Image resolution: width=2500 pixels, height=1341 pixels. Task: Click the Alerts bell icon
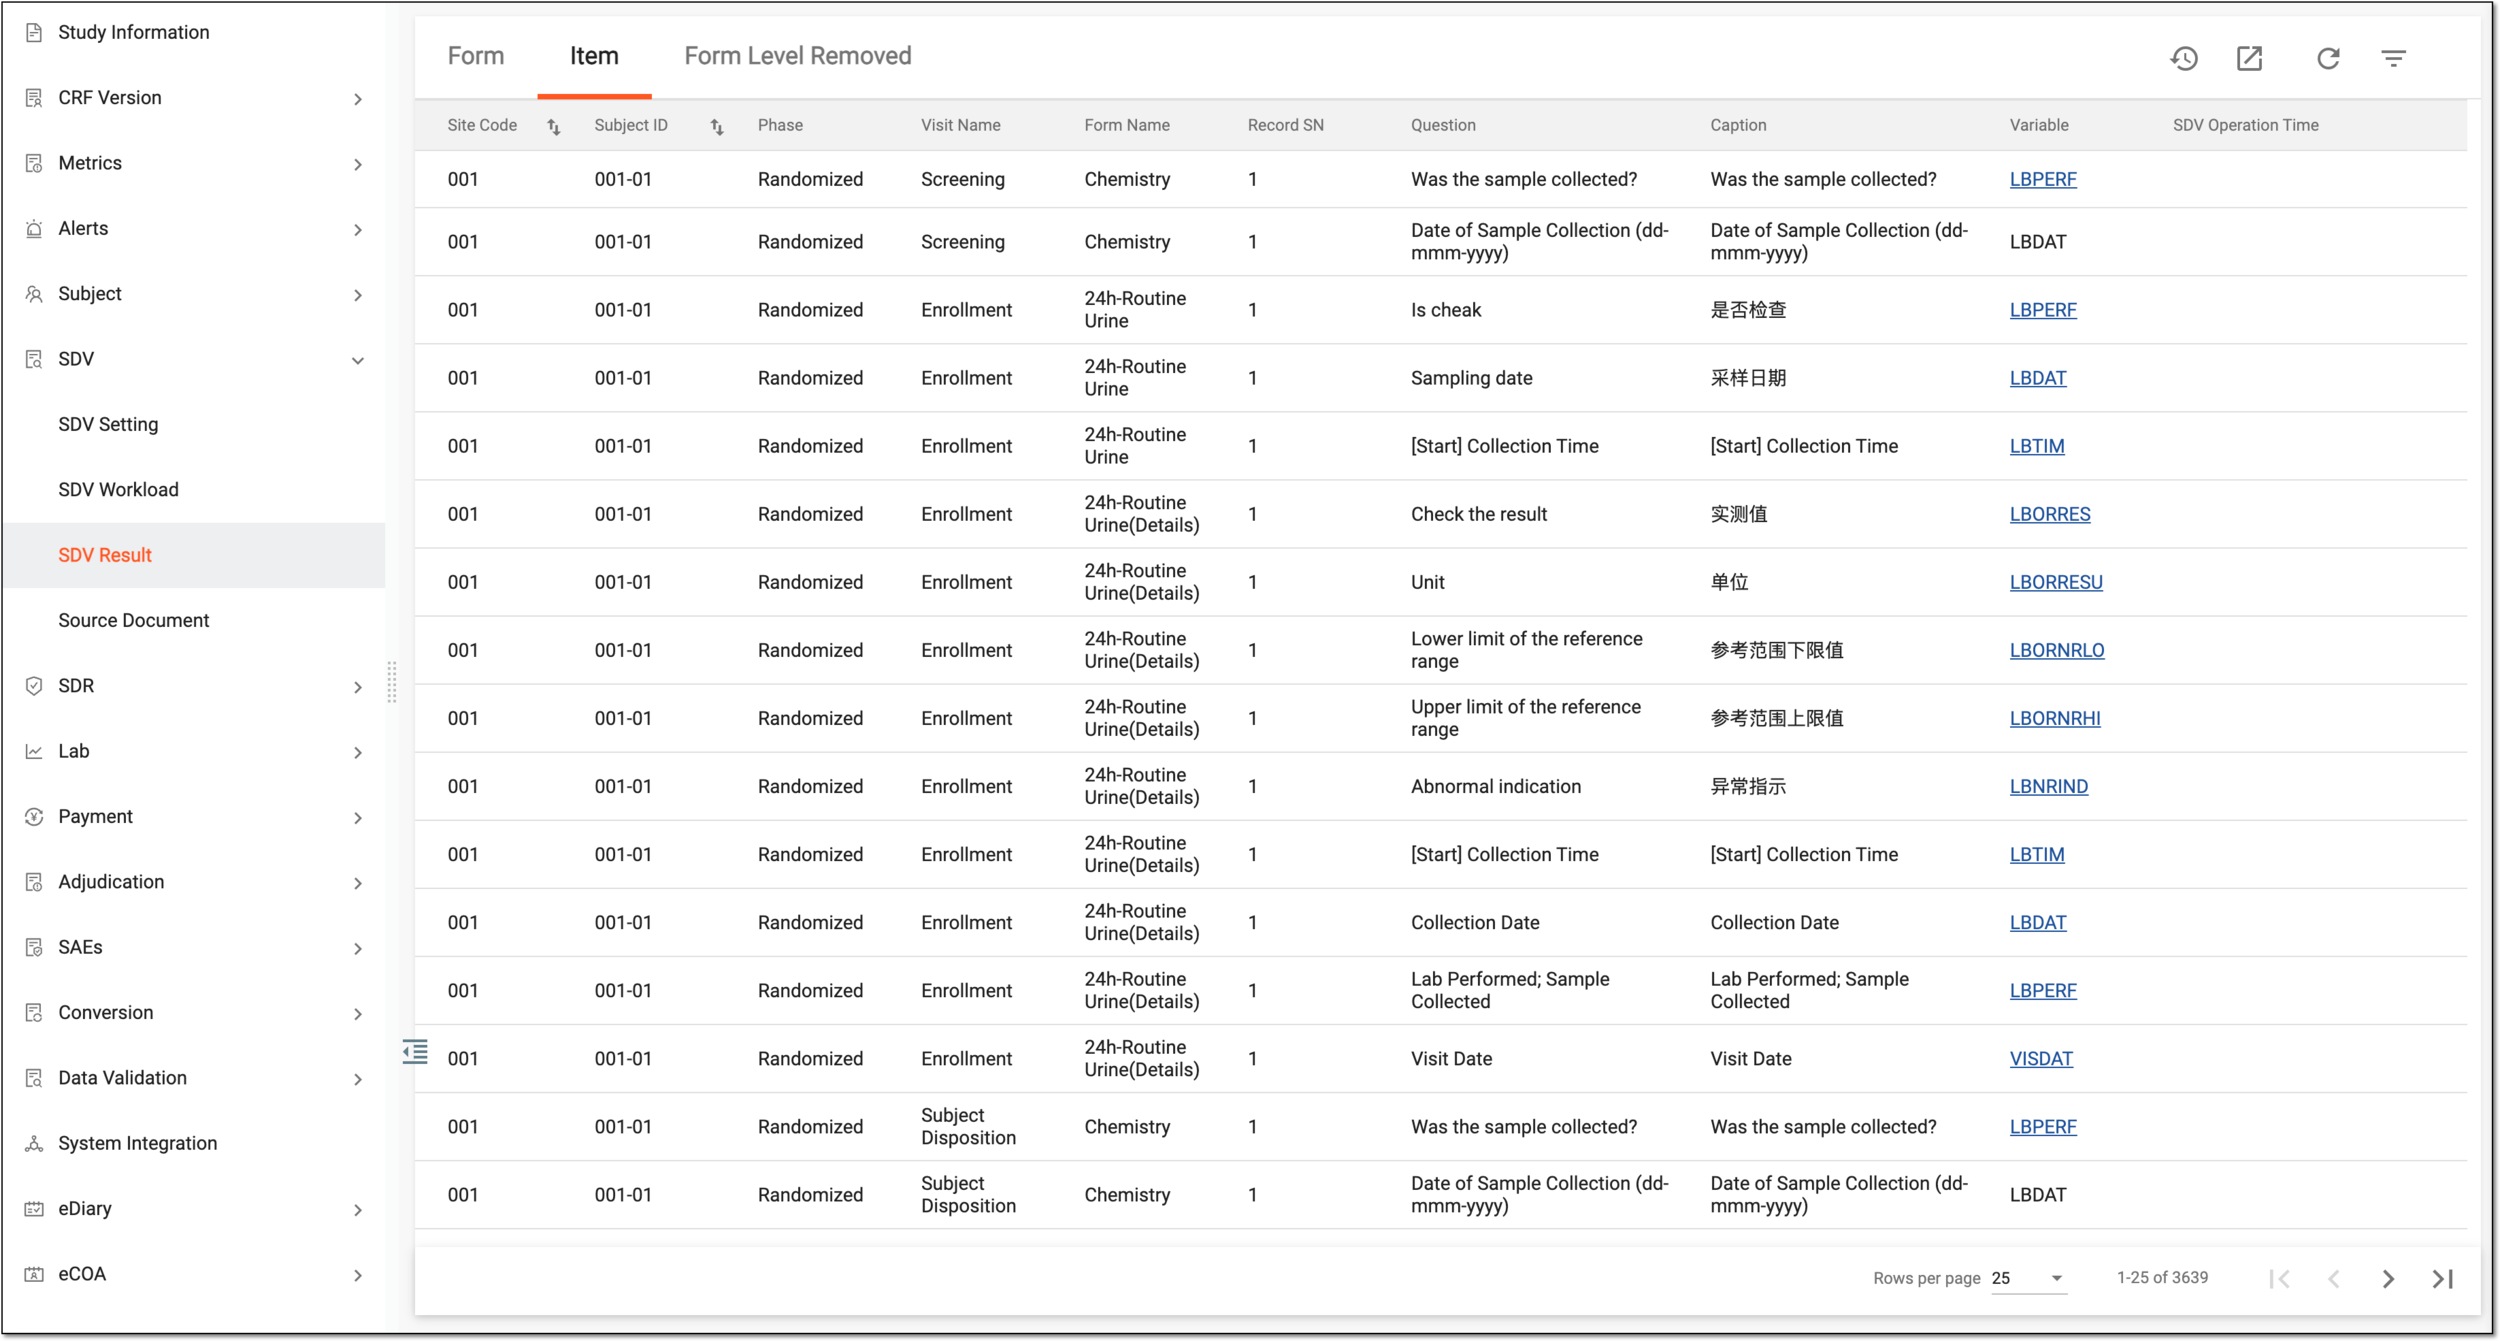coord(34,228)
